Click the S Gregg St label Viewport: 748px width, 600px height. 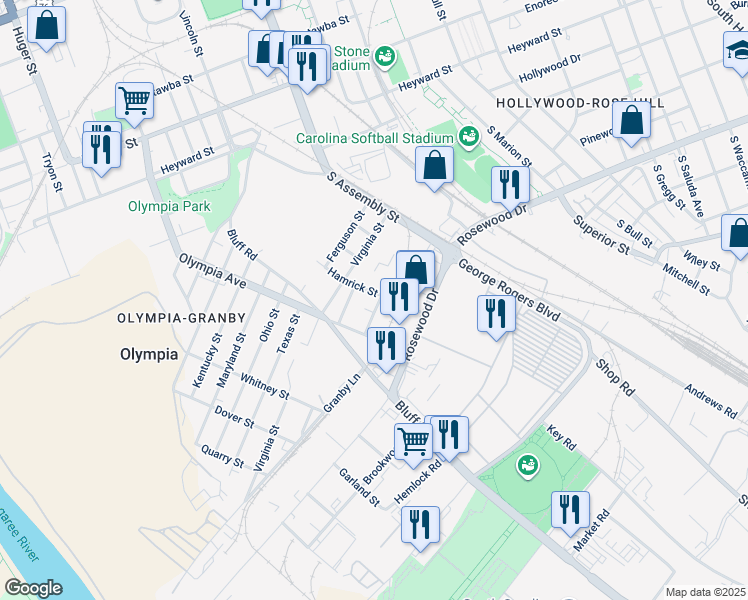click(x=669, y=187)
